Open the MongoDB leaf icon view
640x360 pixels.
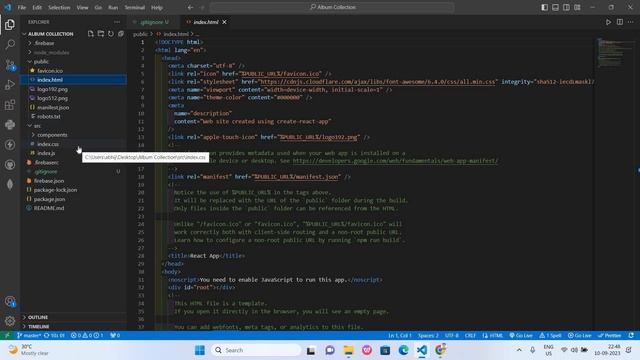pos(10,184)
